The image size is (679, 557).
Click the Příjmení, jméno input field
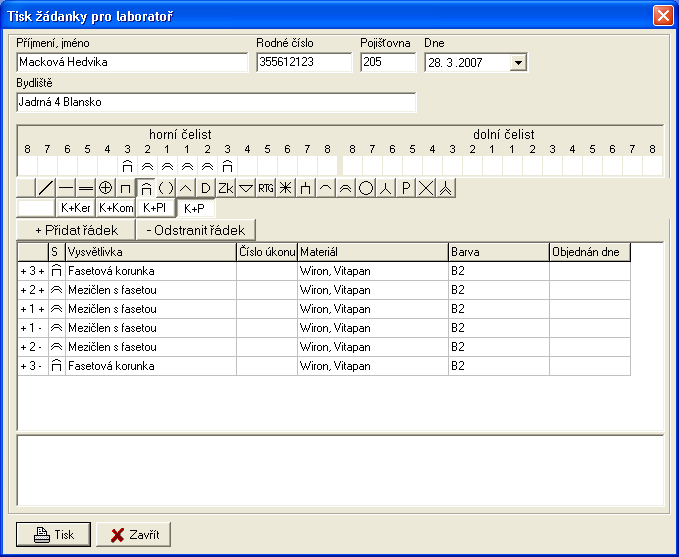coord(132,63)
